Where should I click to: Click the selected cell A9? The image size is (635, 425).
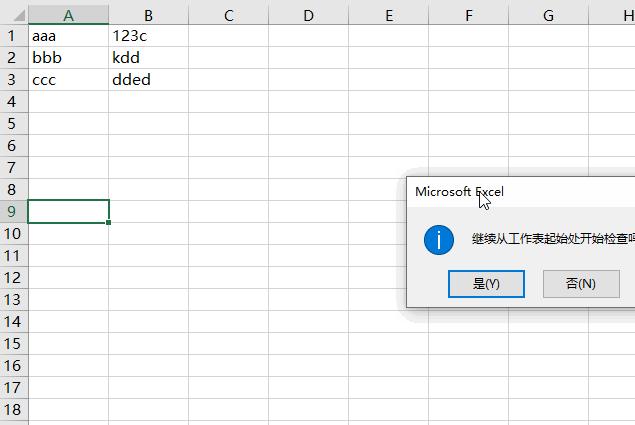68,211
